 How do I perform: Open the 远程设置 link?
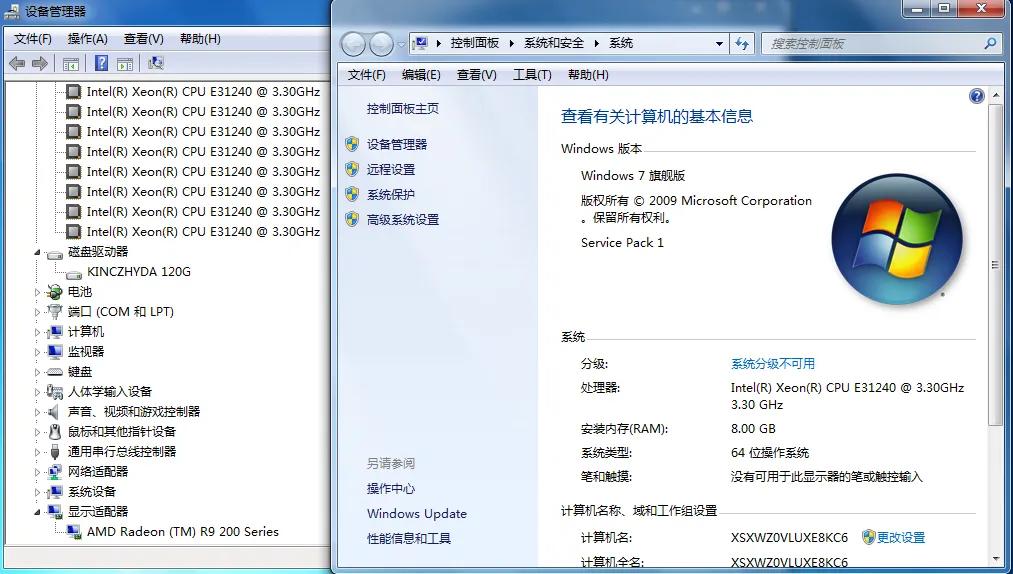[x=391, y=169]
